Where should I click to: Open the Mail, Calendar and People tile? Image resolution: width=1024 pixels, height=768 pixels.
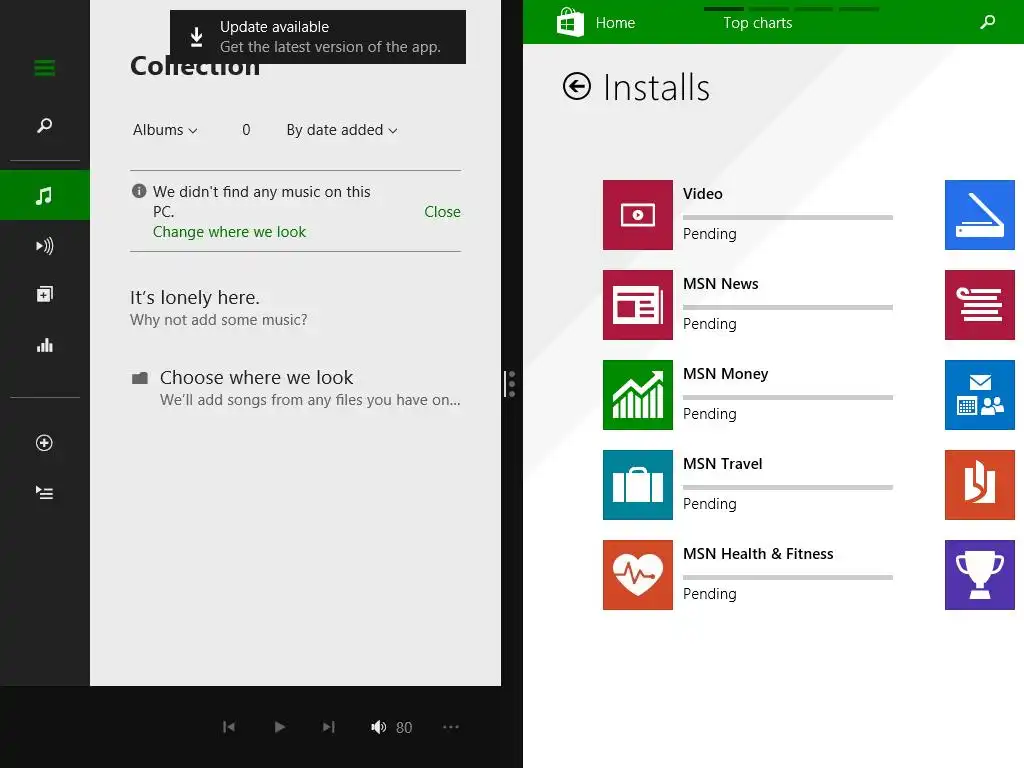(980, 395)
